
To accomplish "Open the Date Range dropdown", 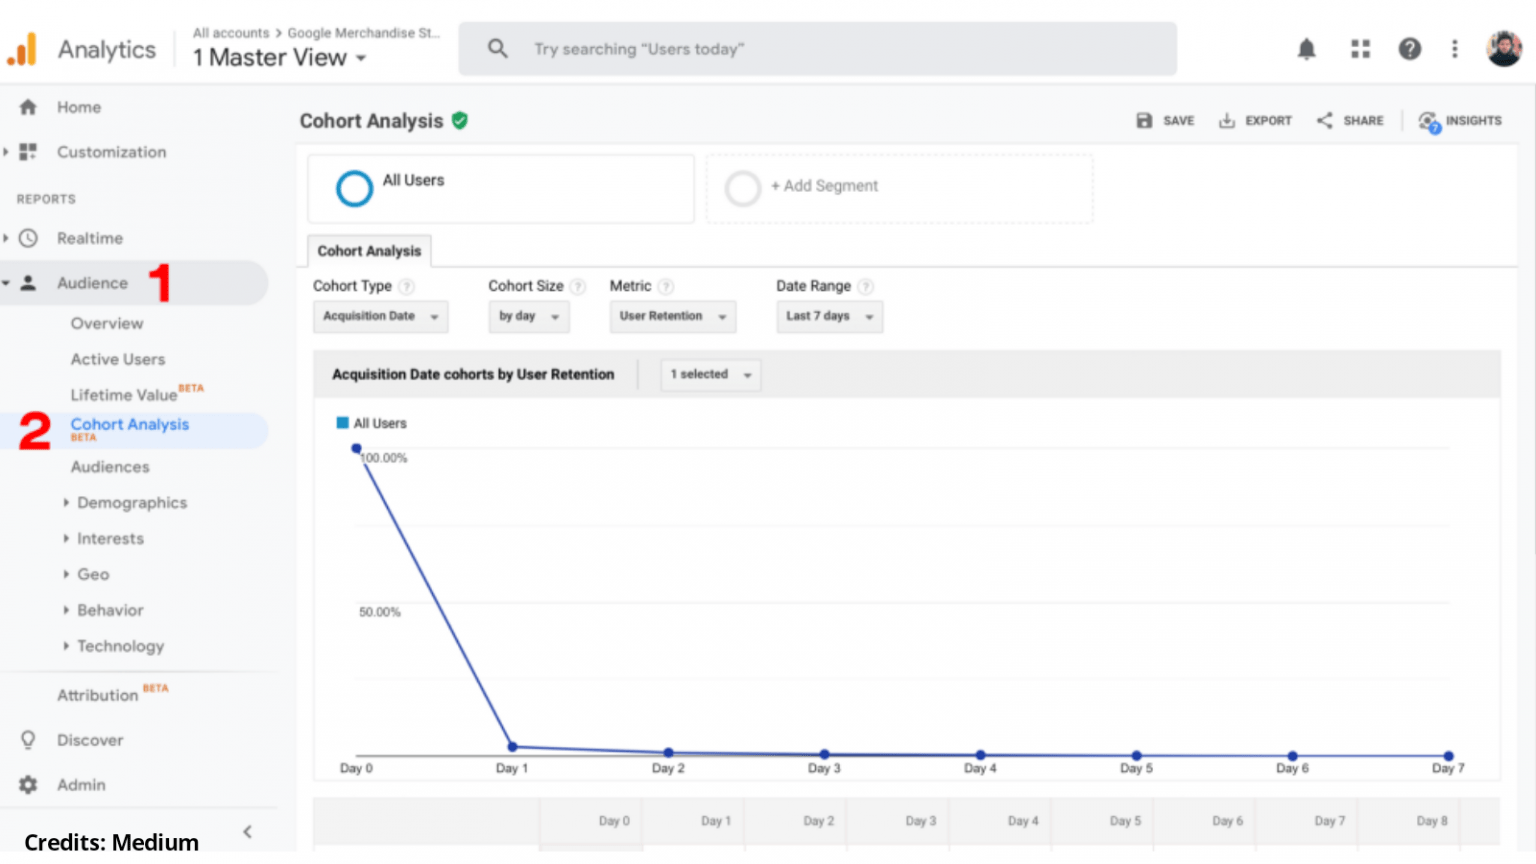I will coord(829,316).
